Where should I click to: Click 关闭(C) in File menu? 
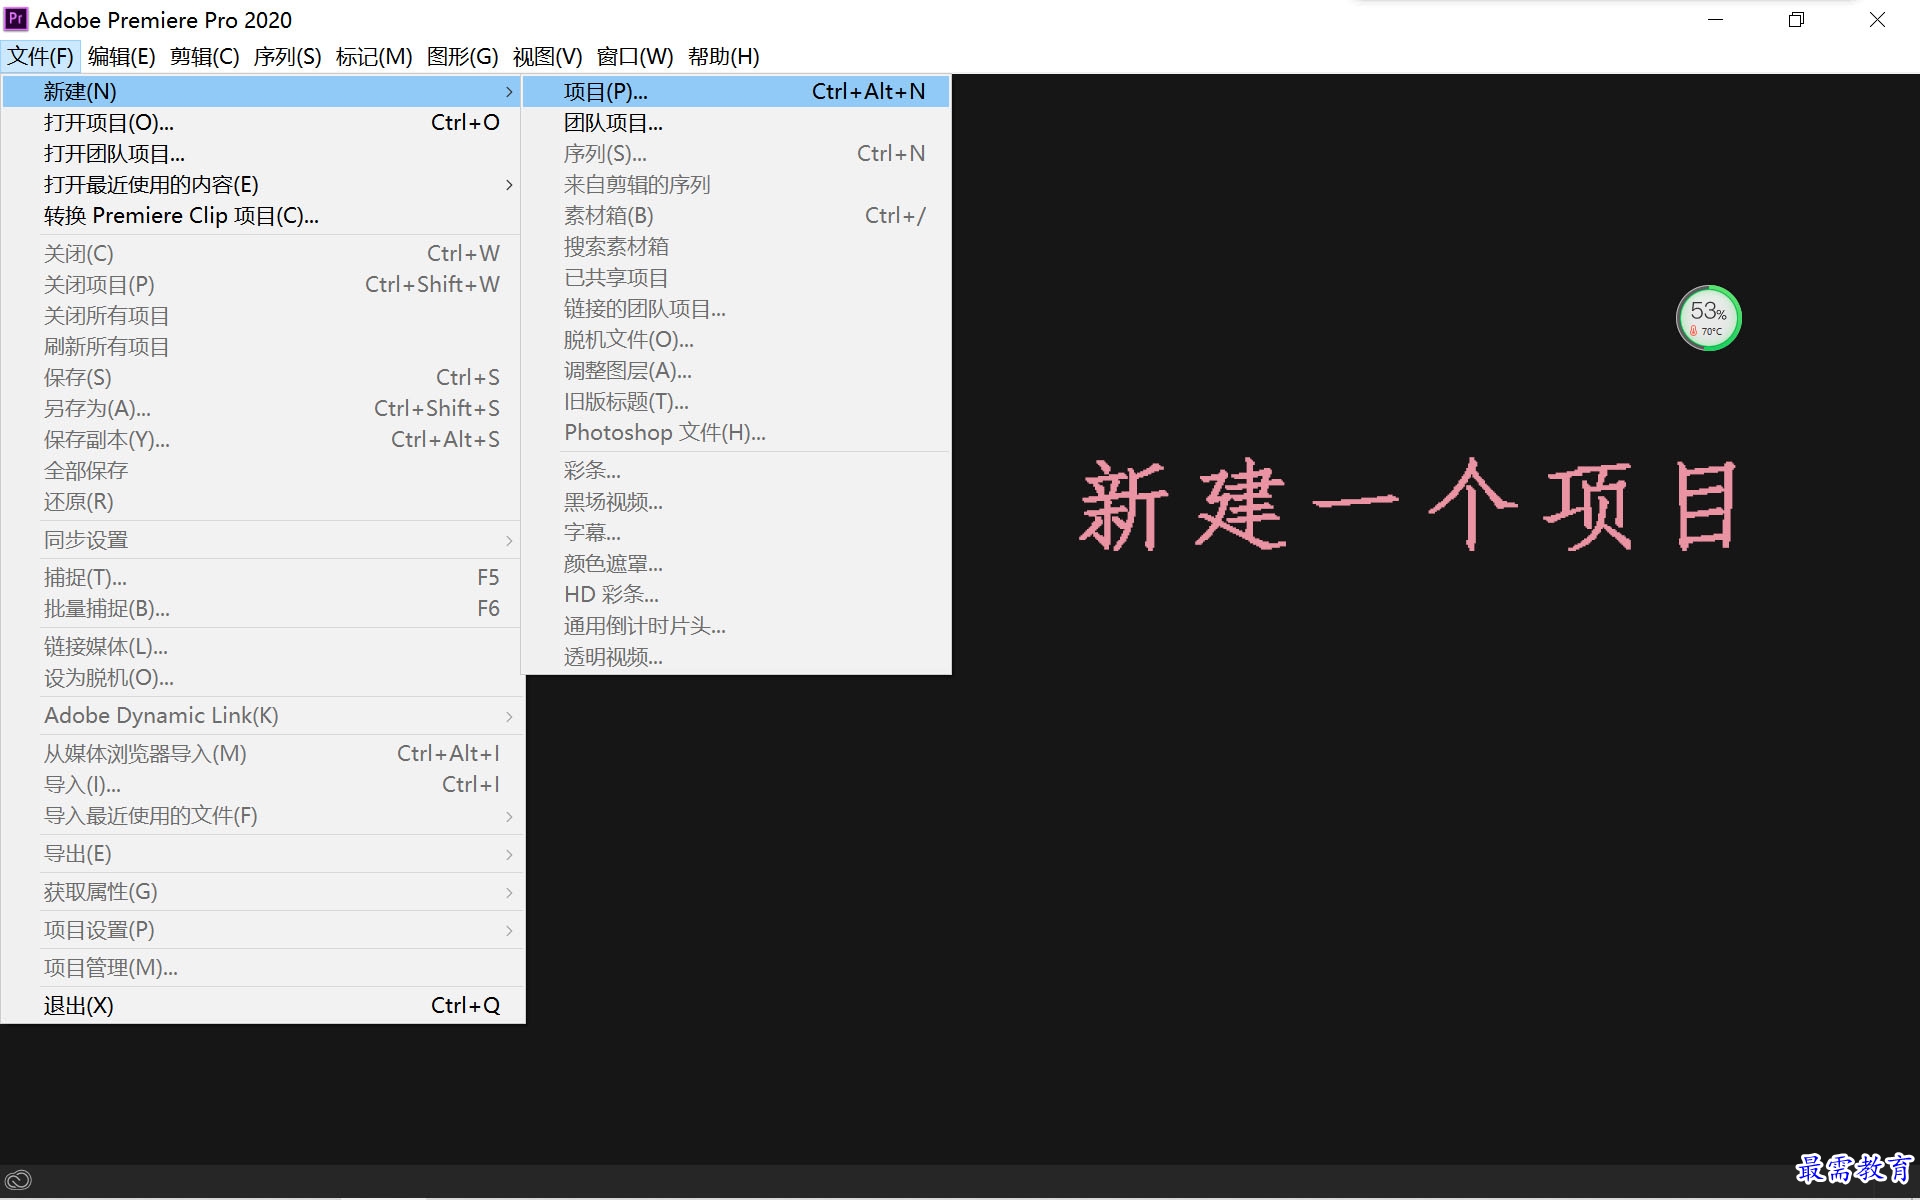coord(262,253)
